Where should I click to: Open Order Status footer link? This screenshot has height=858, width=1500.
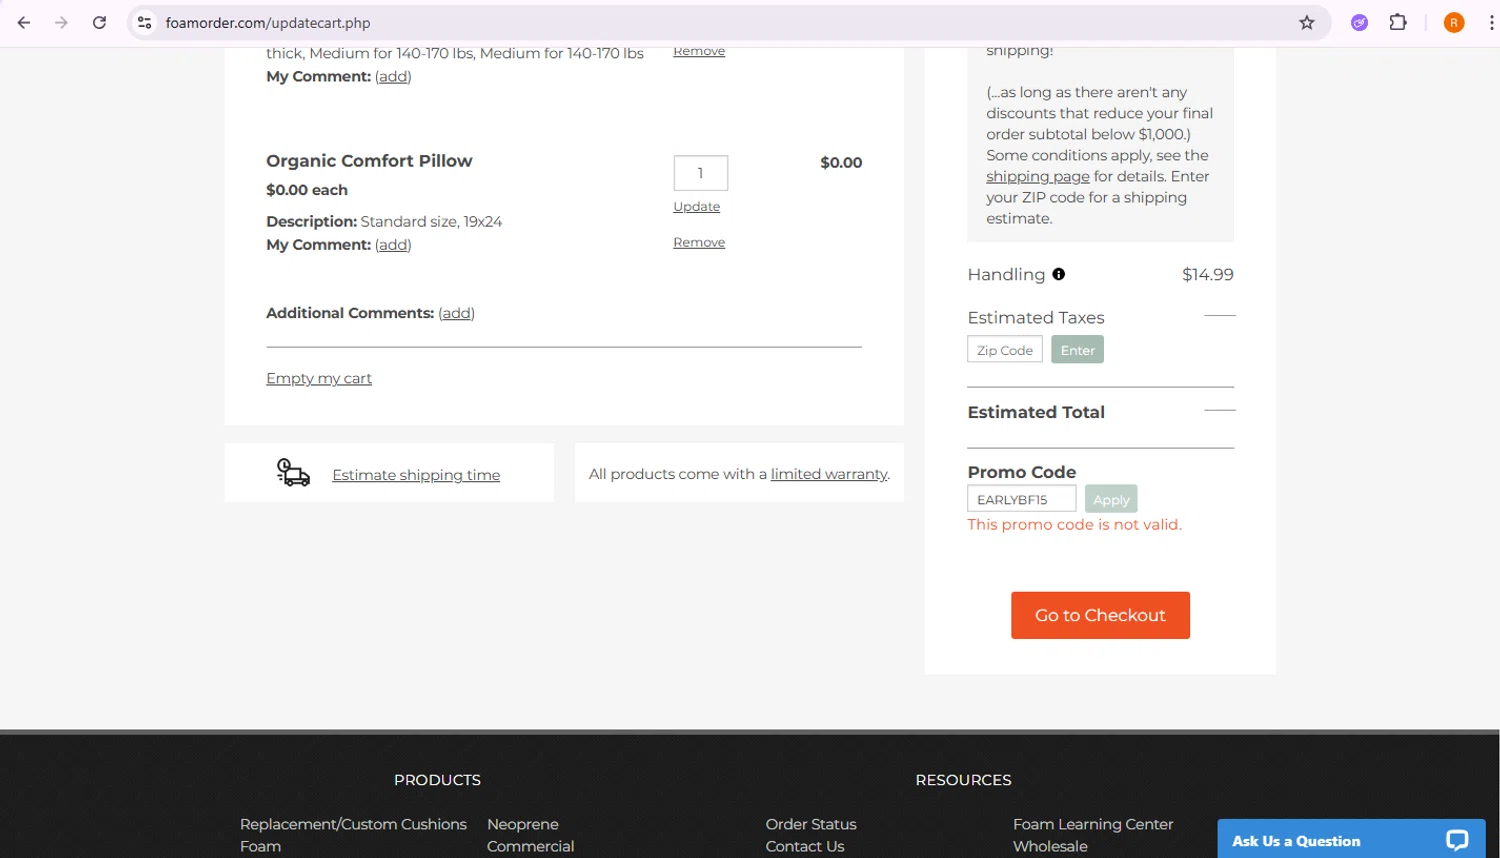pos(811,824)
